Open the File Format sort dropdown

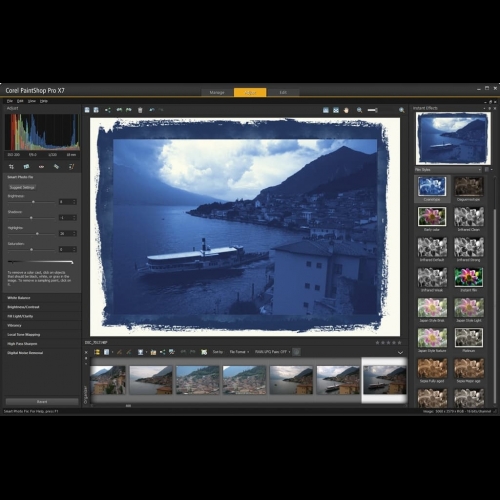(x=239, y=352)
